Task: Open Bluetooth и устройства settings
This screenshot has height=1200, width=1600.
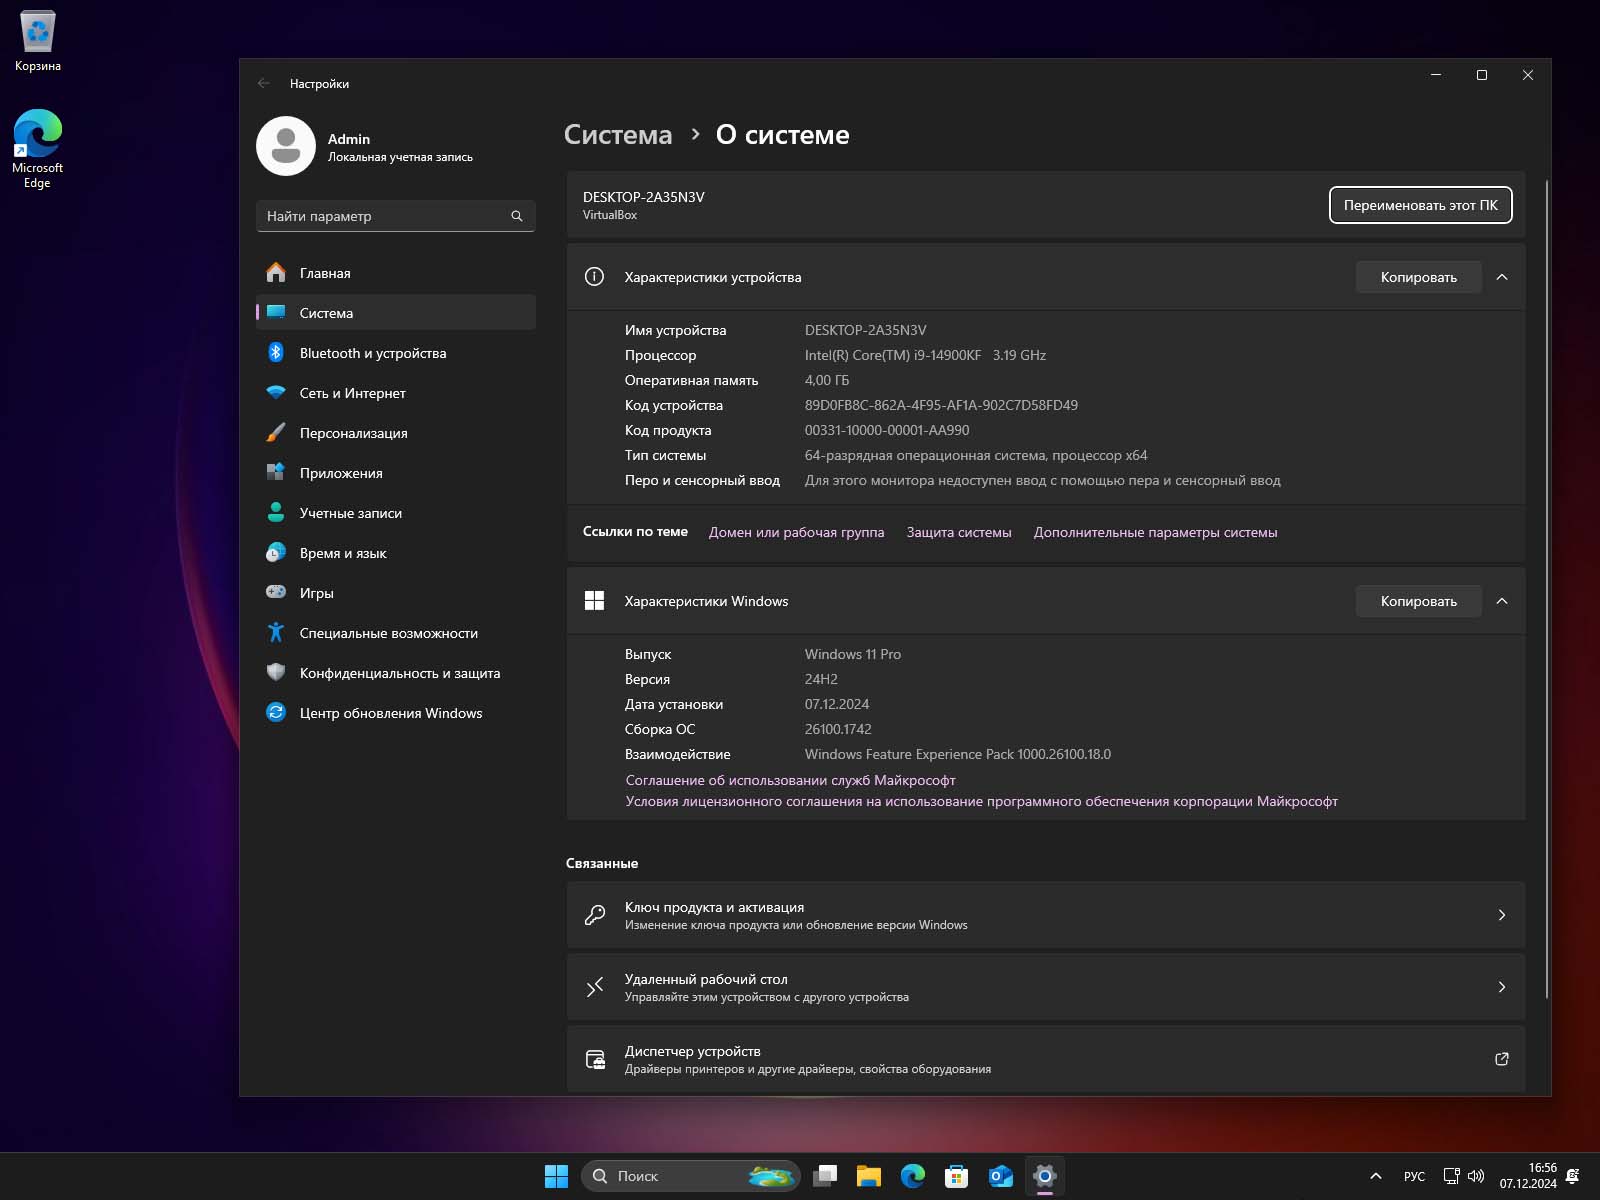Action: pyautogui.click(x=372, y=353)
